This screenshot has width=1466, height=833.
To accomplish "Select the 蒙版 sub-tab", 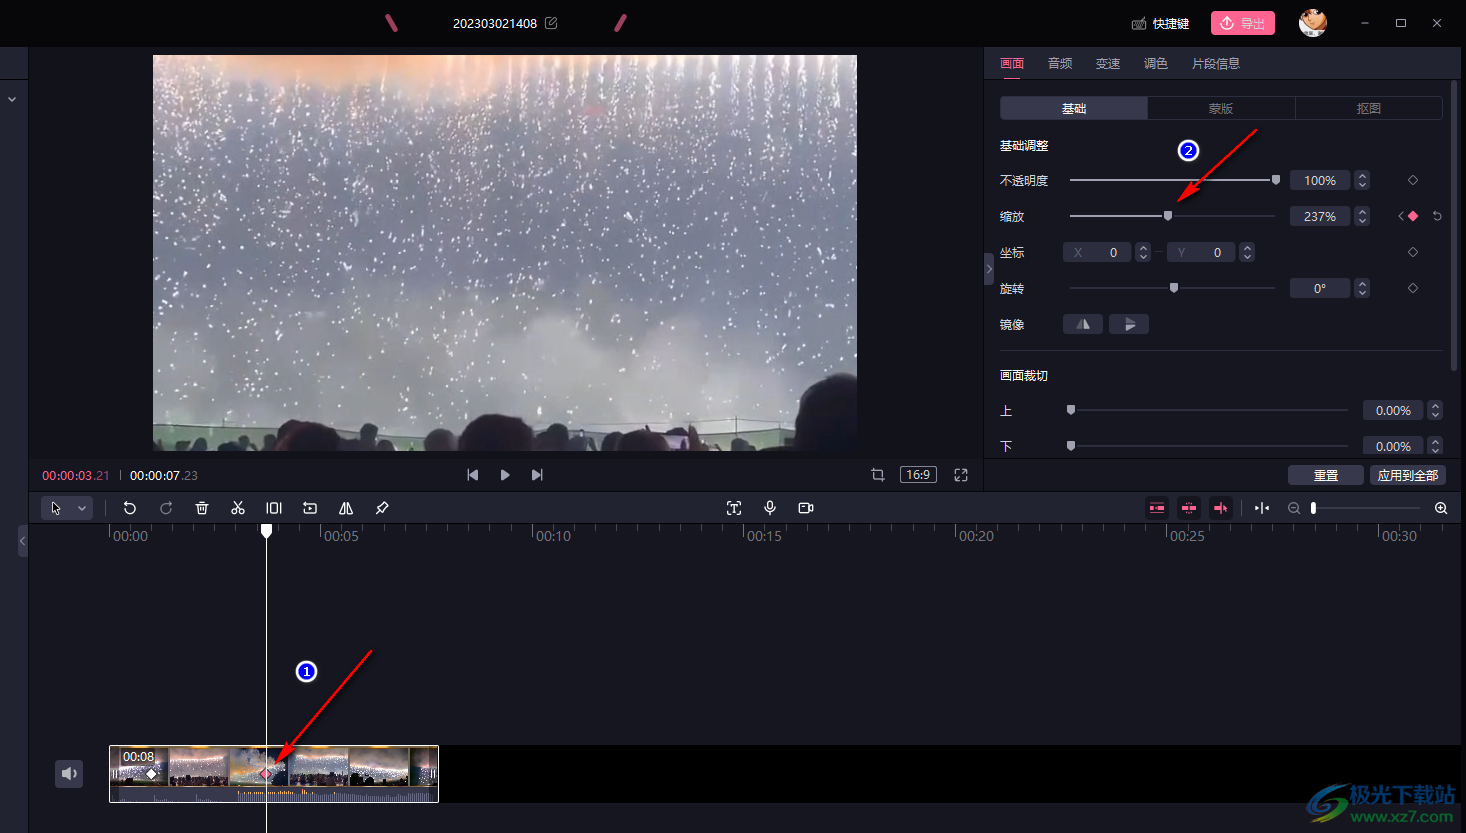I will (x=1221, y=108).
